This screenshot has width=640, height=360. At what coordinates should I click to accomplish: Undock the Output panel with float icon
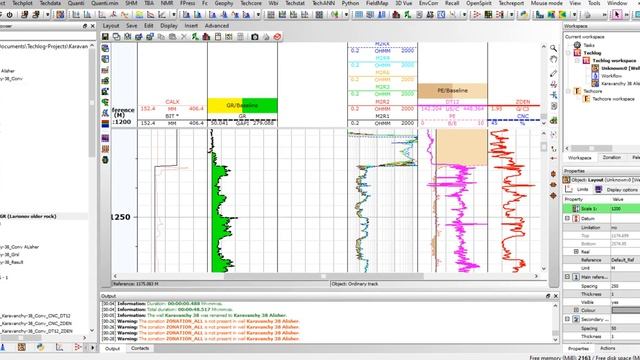[548, 296]
